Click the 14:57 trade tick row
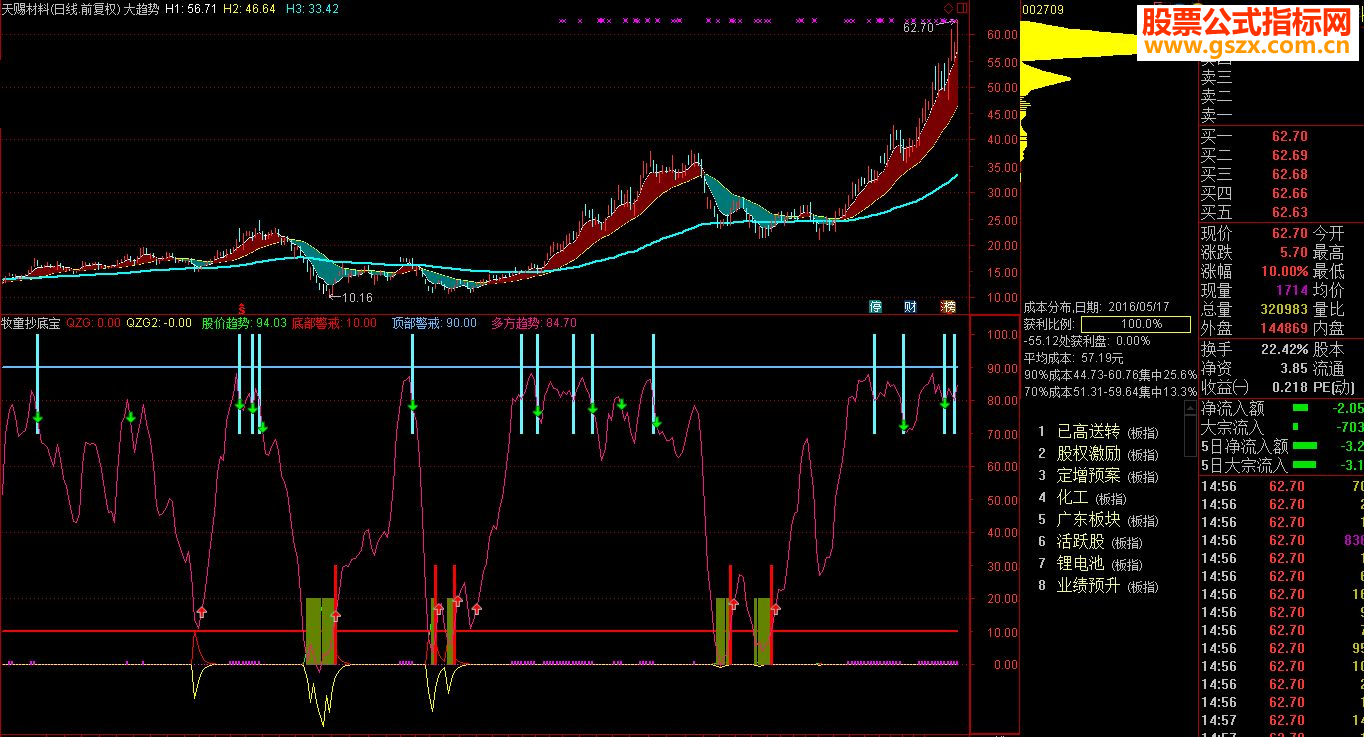 pyautogui.click(x=1282, y=720)
